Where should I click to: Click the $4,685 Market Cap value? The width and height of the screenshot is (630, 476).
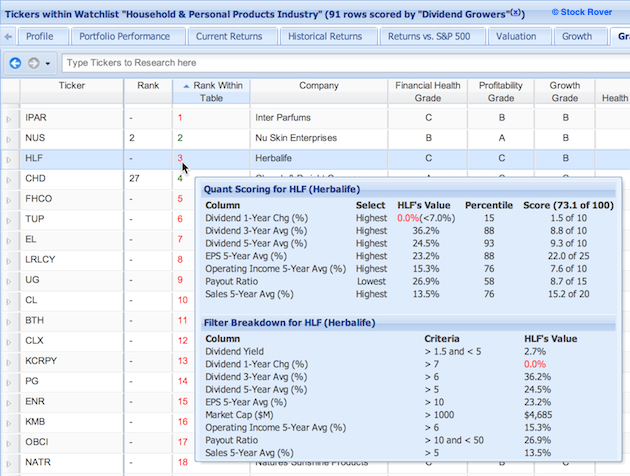click(x=538, y=415)
